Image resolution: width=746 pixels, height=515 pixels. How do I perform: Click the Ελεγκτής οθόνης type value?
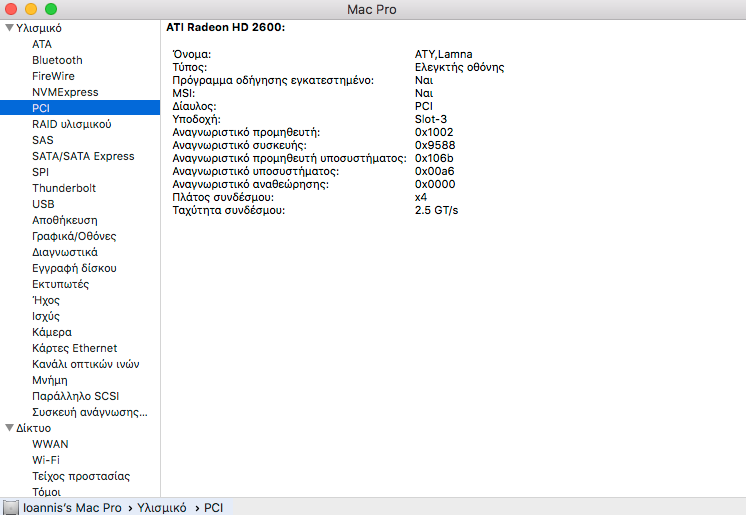click(x=460, y=67)
